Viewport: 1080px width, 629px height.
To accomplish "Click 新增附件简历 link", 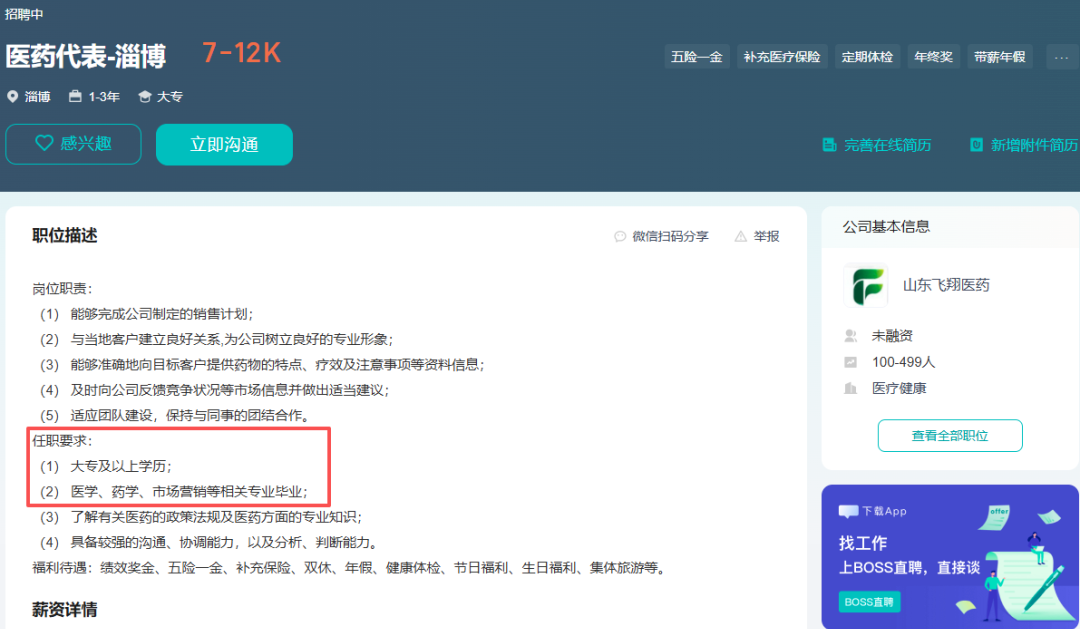I will click(x=1034, y=145).
